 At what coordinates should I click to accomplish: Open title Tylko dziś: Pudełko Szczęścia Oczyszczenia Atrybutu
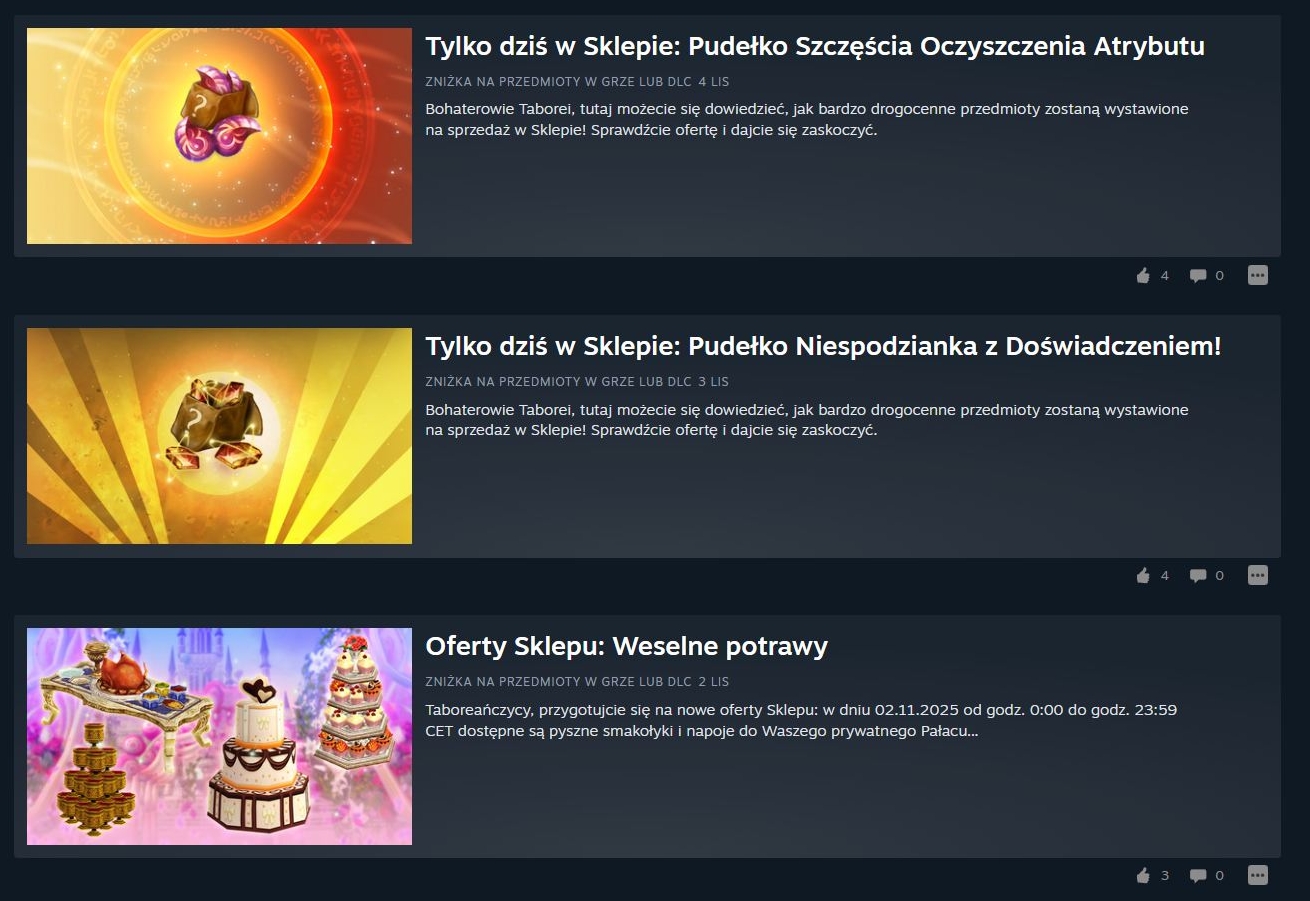[815, 47]
